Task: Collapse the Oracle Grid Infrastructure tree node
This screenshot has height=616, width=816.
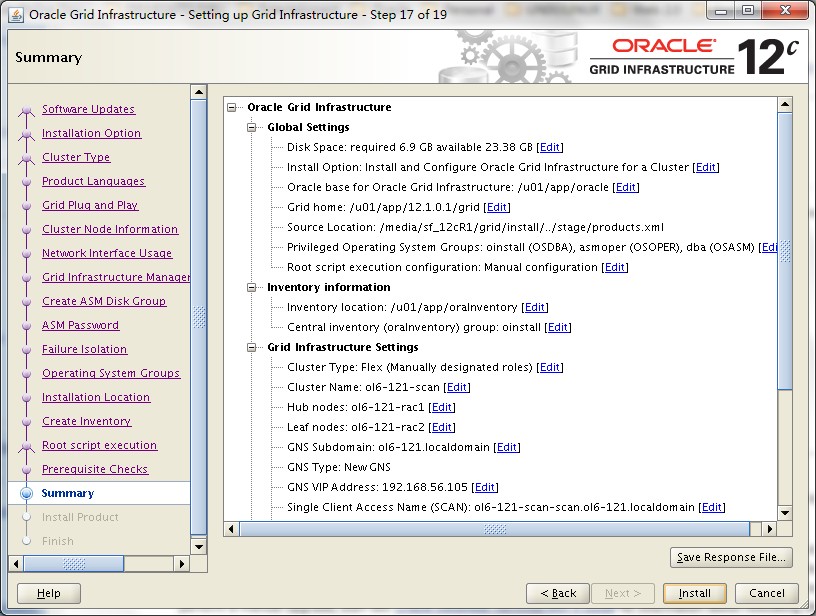Action: 232,107
